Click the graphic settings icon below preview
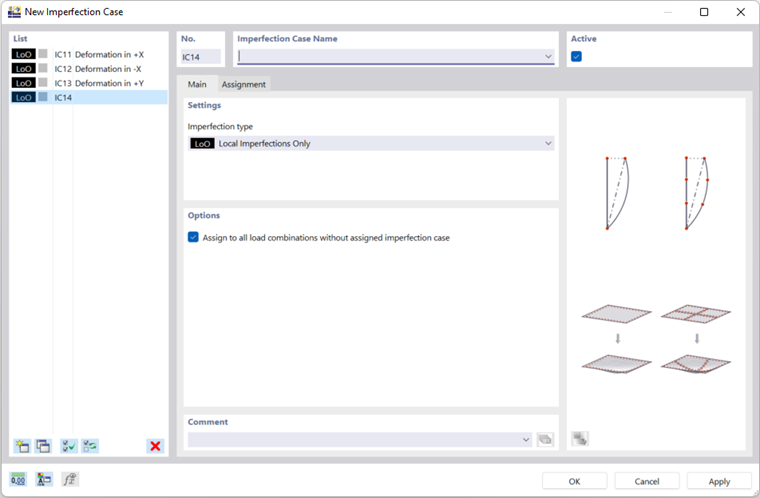 [580, 439]
